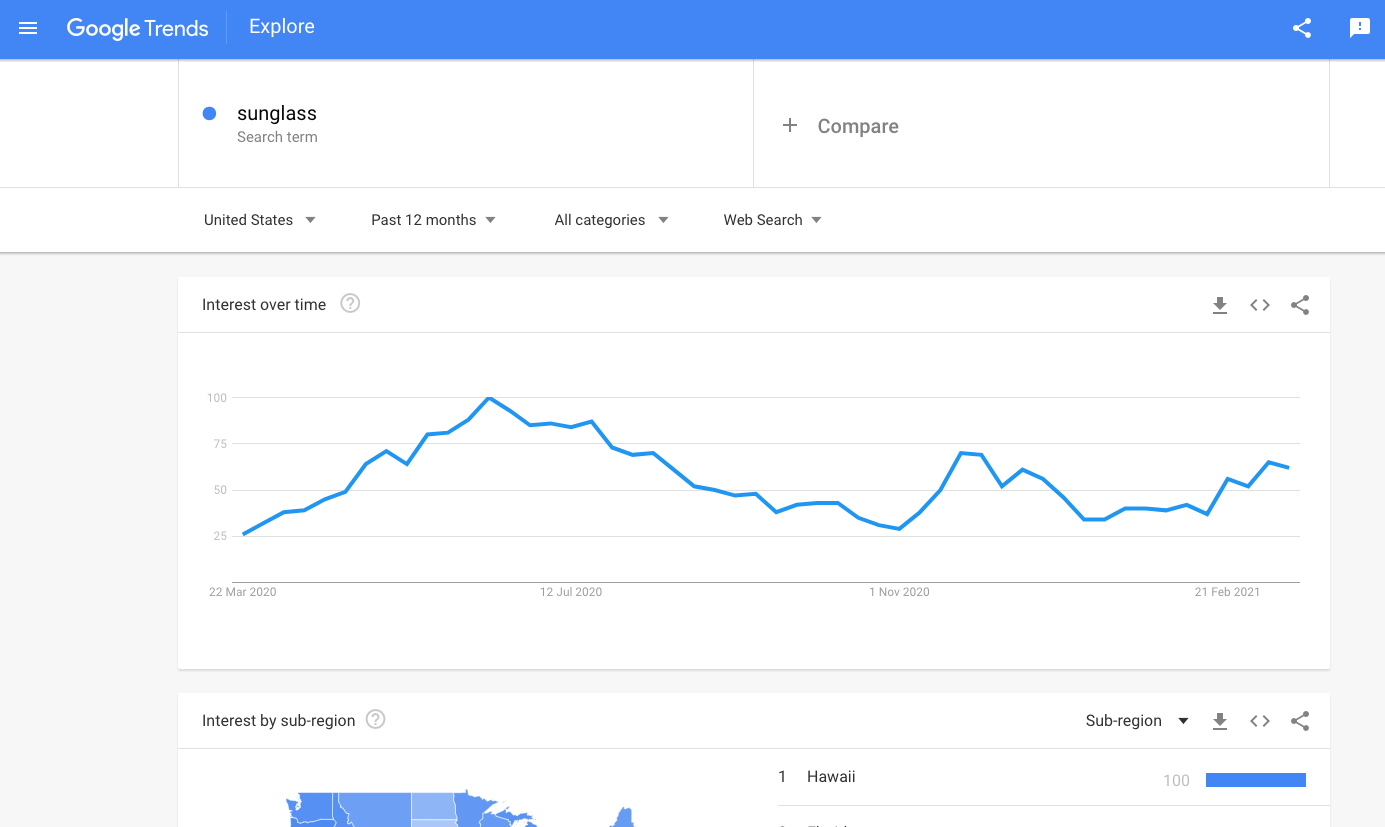Image resolution: width=1385 pixels, height=827 pixels.
Task: Download the Interest over time data as CSV
Action: 1220,305
